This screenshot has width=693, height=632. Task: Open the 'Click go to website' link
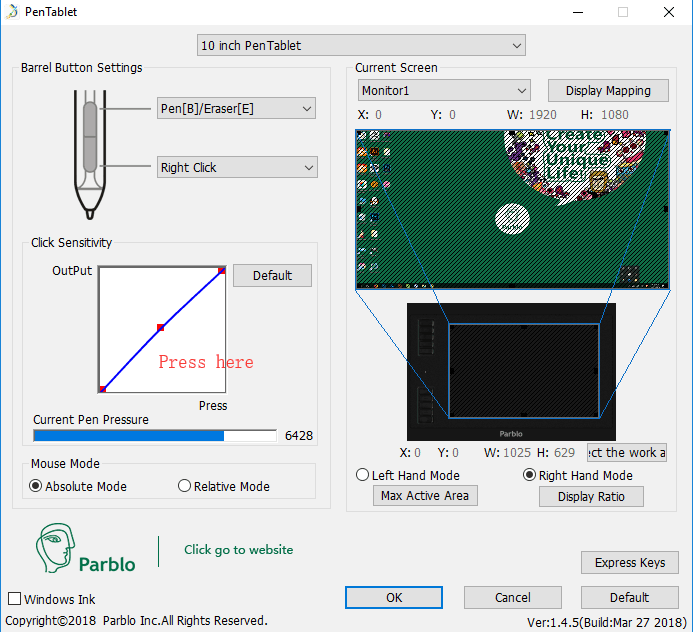(x=239, y=549)
